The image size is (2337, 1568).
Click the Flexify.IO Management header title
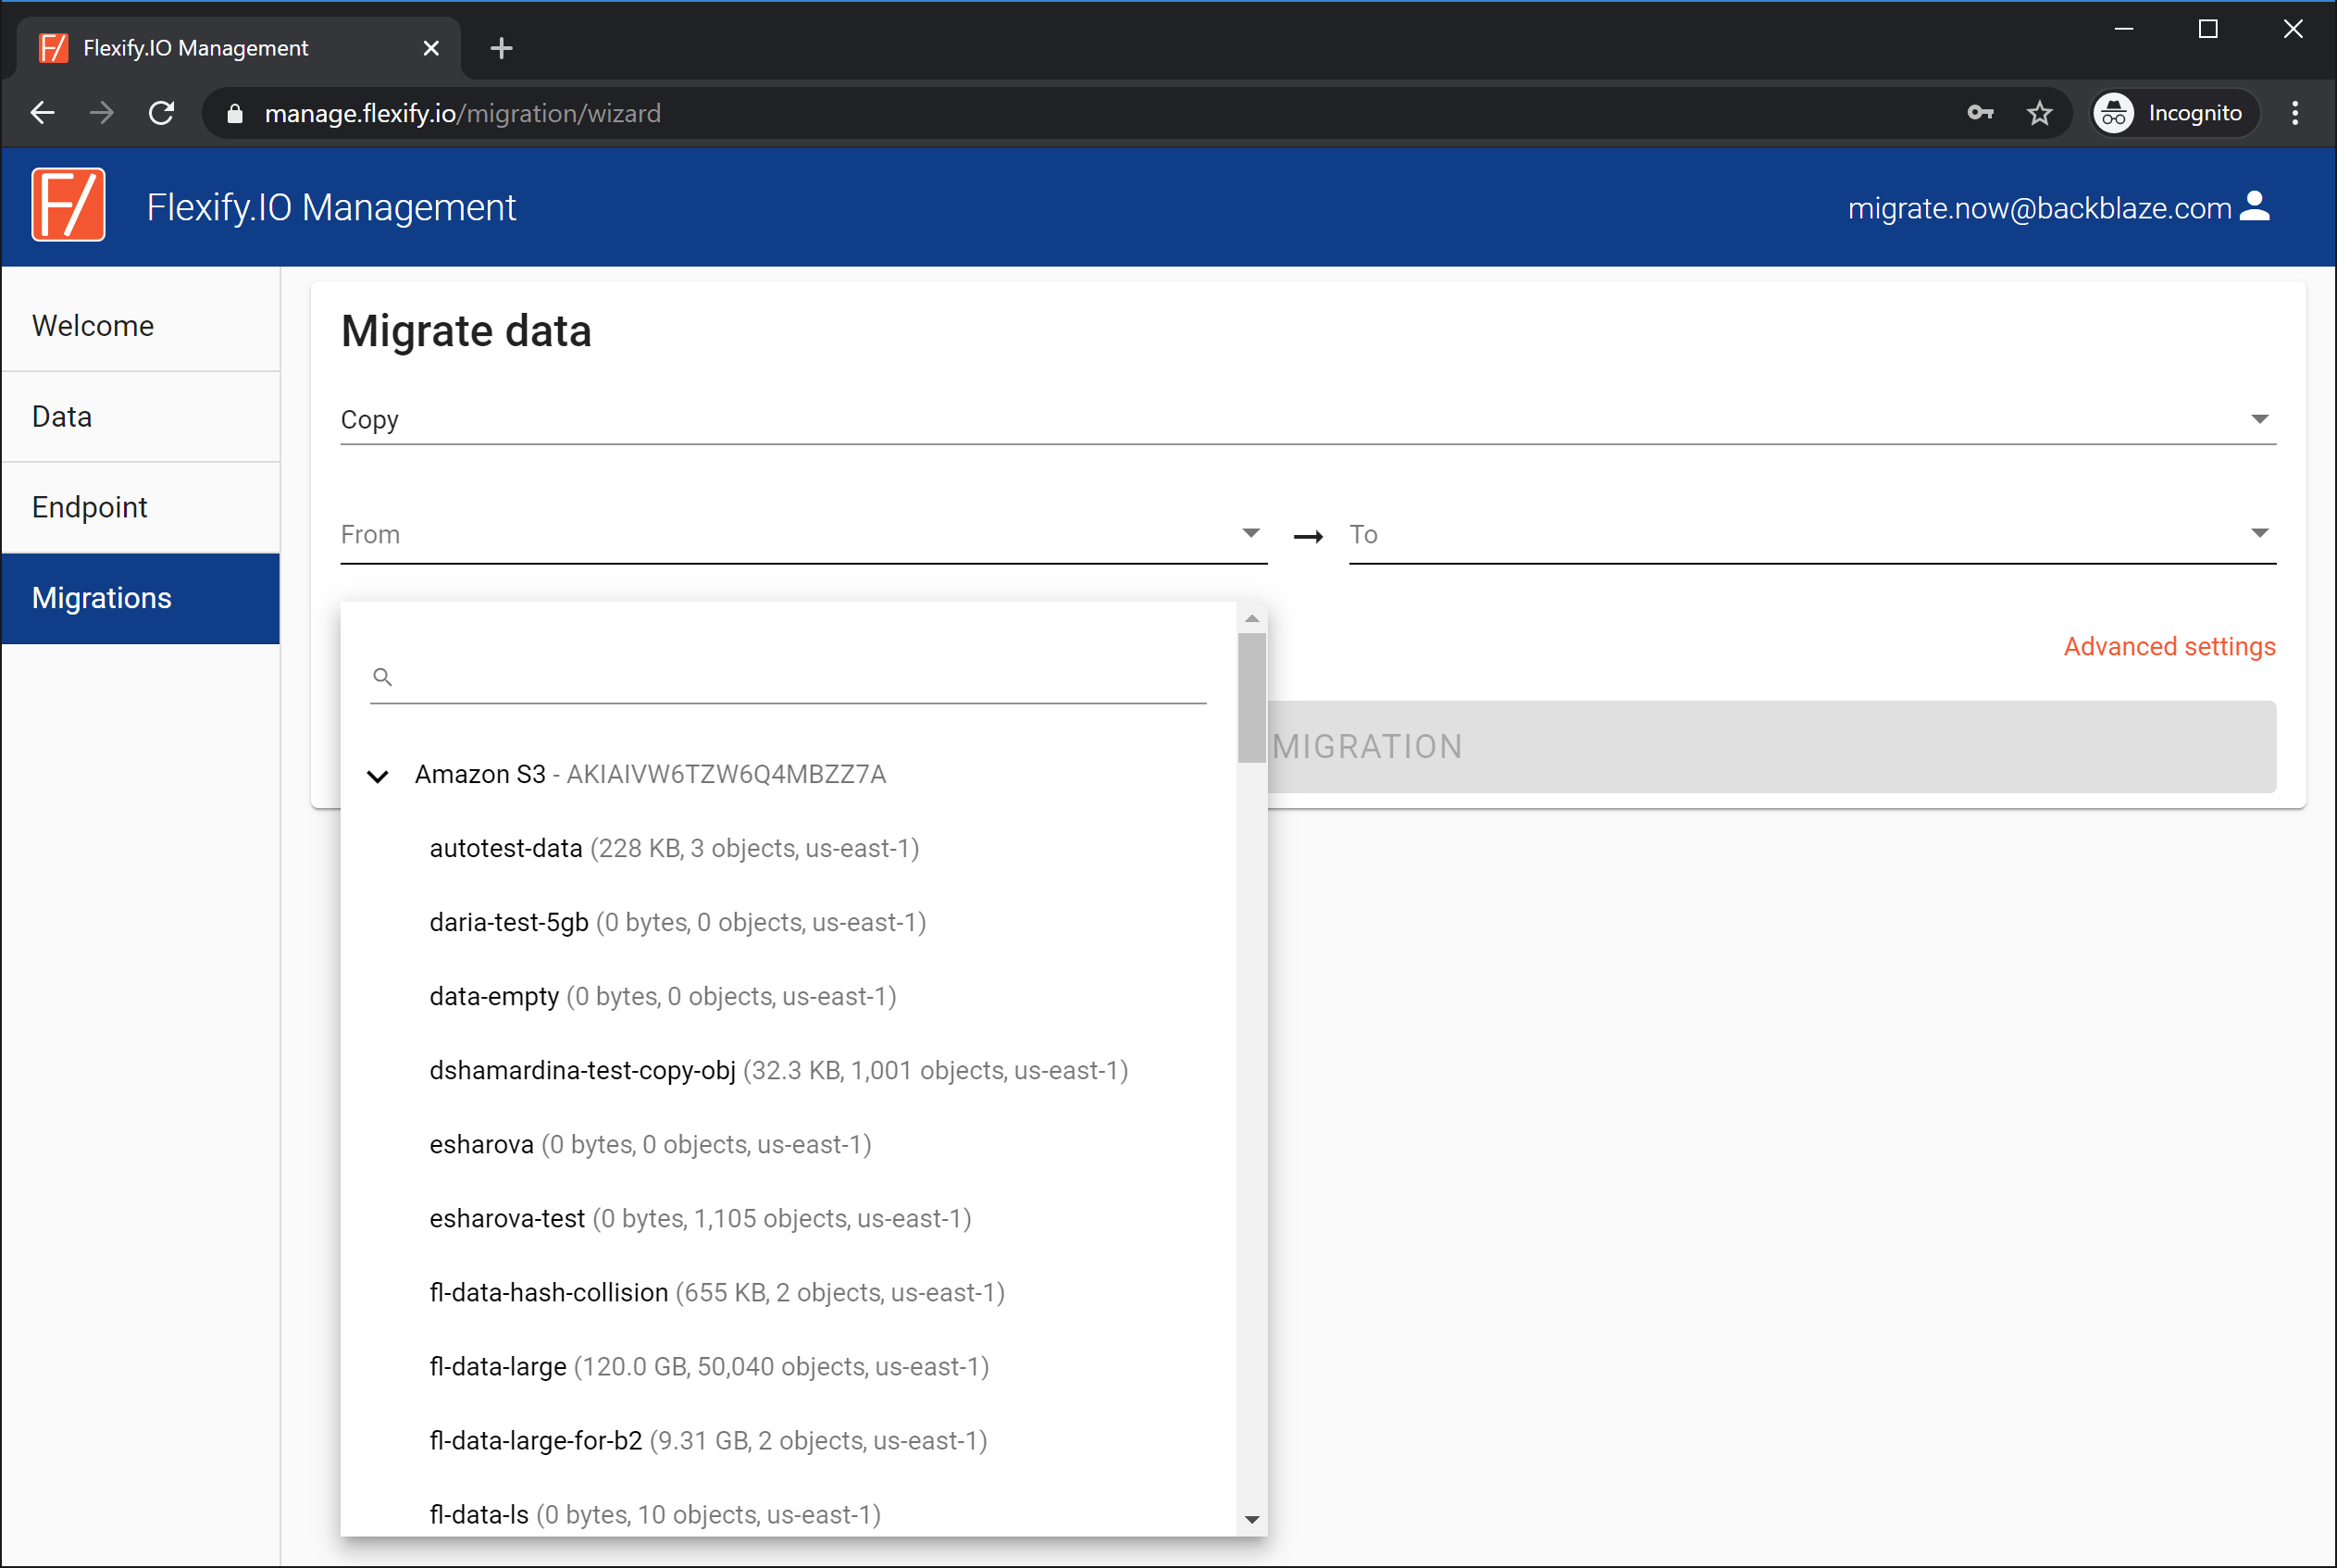click(331, 207)
